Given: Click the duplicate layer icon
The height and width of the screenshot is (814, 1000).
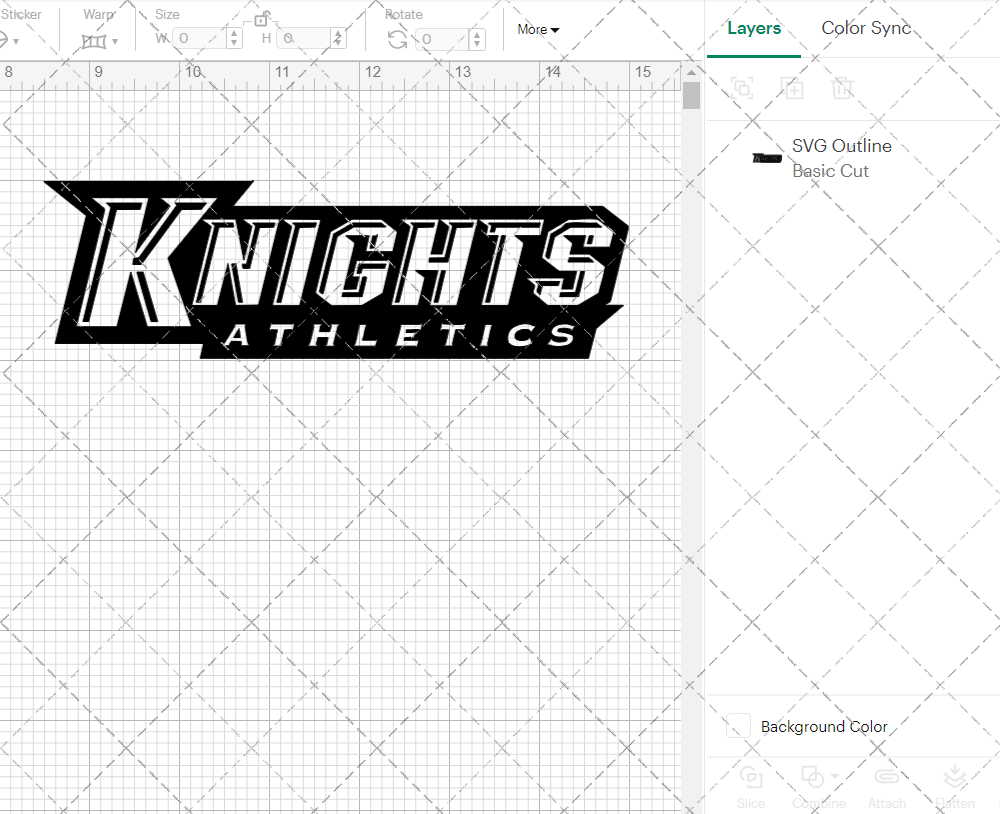Looking at the screenshot, I should point(793,88).
